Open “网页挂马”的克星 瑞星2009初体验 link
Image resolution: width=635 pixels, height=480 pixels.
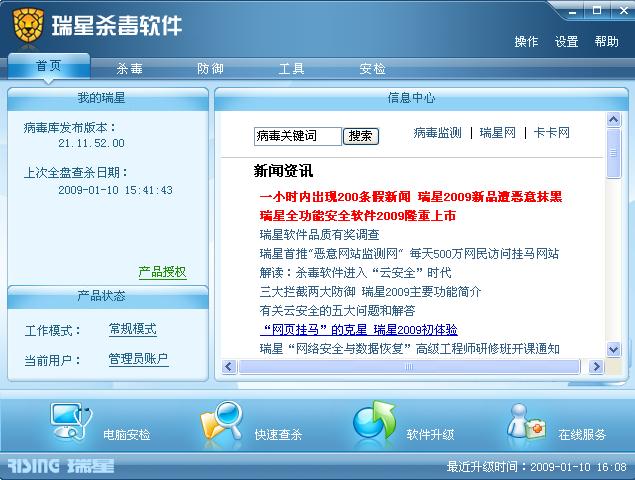359,330
